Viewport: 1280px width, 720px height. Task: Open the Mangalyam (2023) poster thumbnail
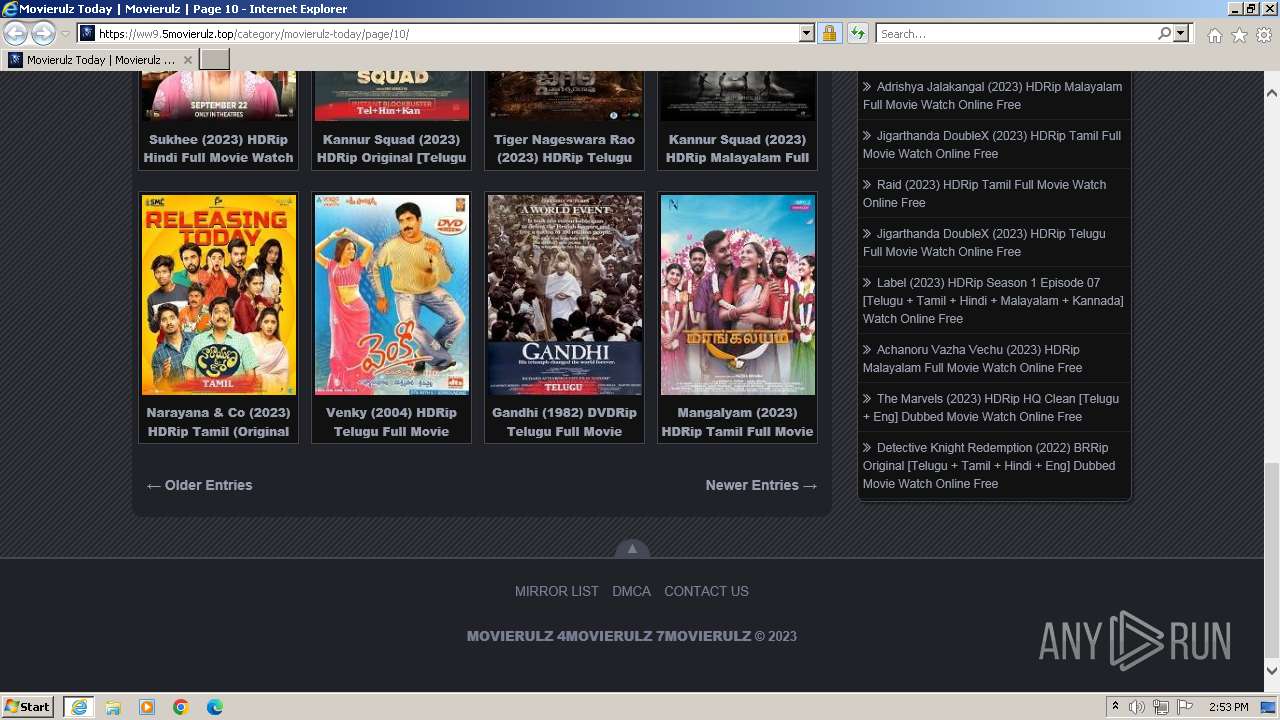click(737, 295)
